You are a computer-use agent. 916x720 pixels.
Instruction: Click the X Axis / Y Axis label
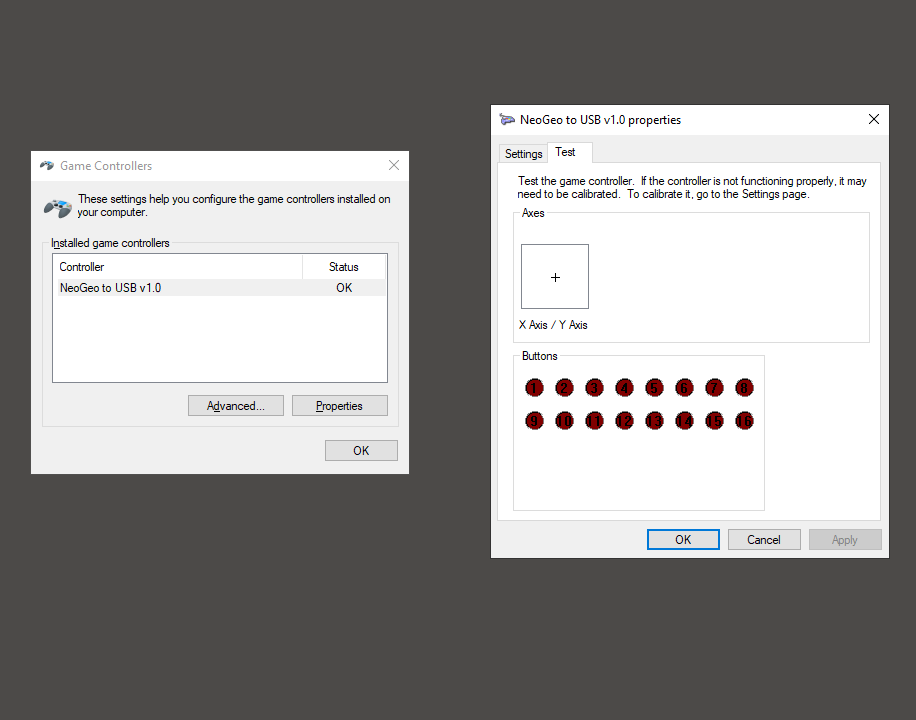pos(553,325)
